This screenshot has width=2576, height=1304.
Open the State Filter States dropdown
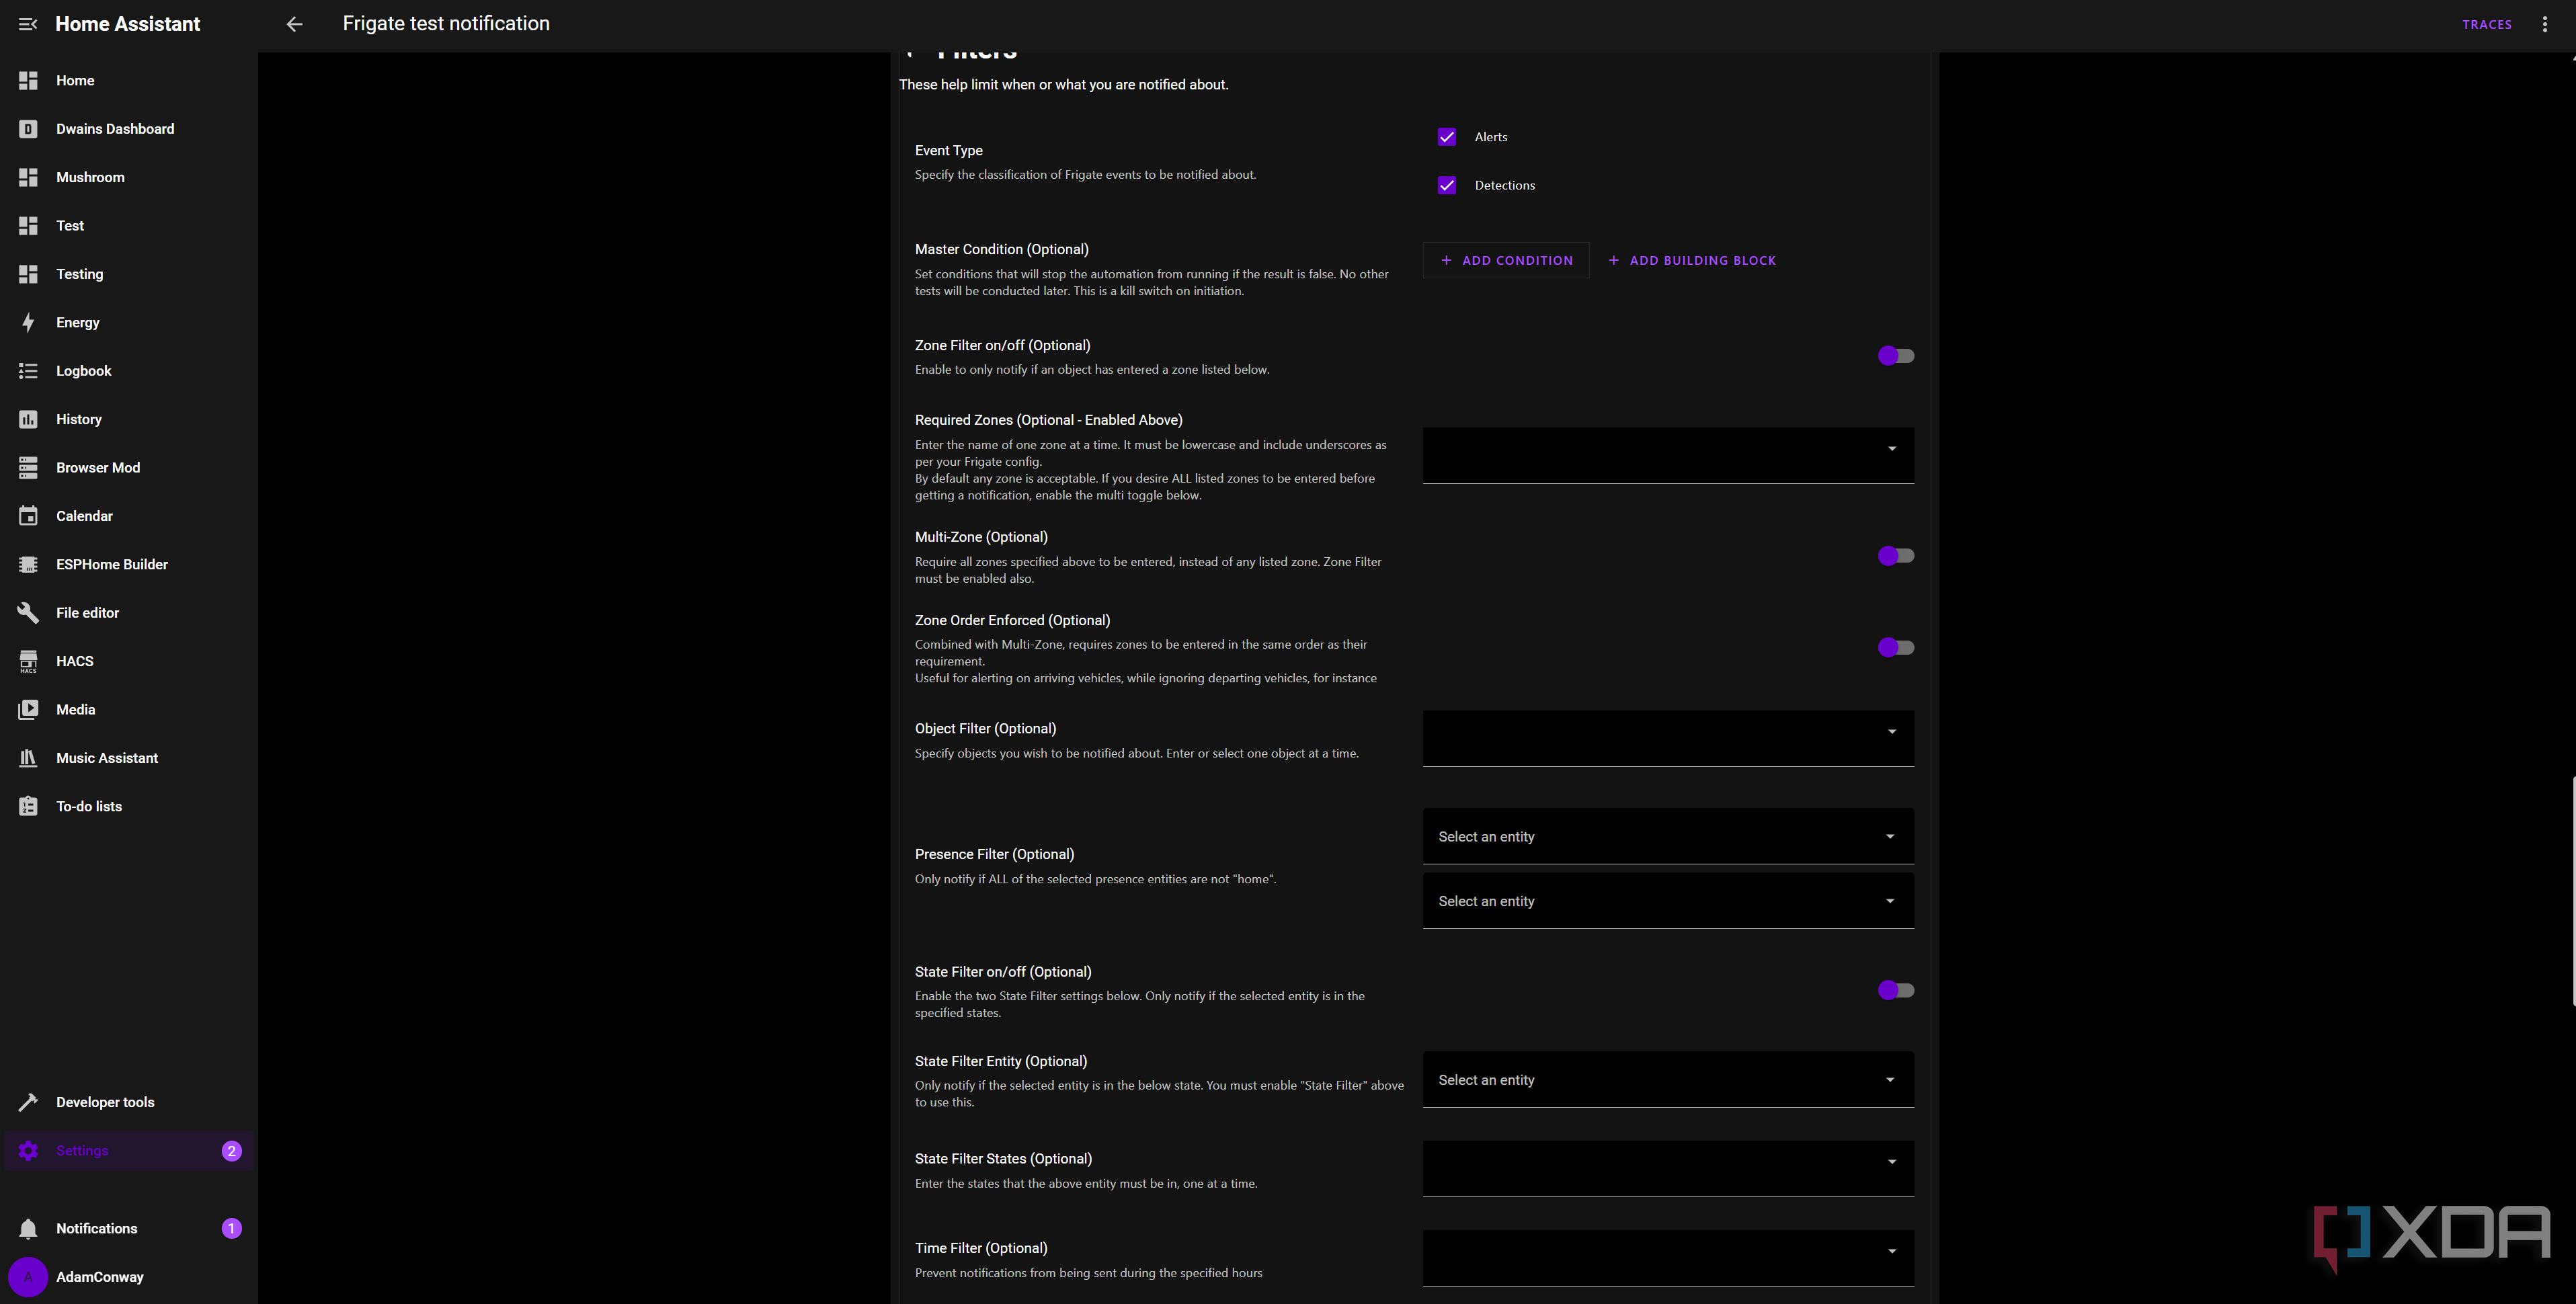(x=1668, y=1169)
